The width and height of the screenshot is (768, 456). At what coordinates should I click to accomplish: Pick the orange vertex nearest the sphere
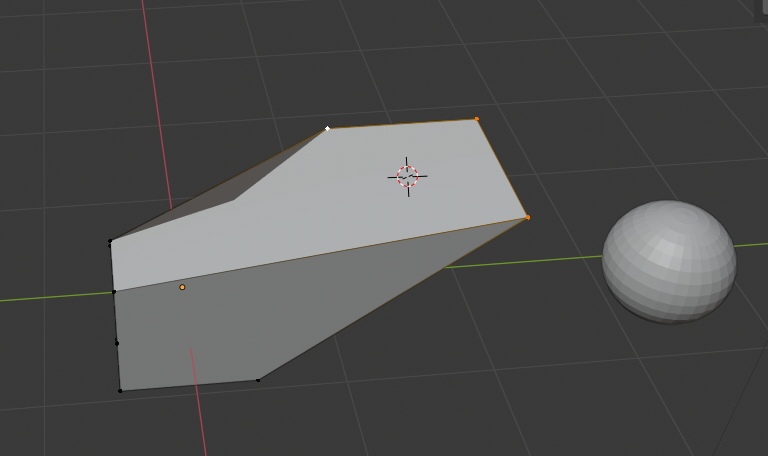pos(528,217)
